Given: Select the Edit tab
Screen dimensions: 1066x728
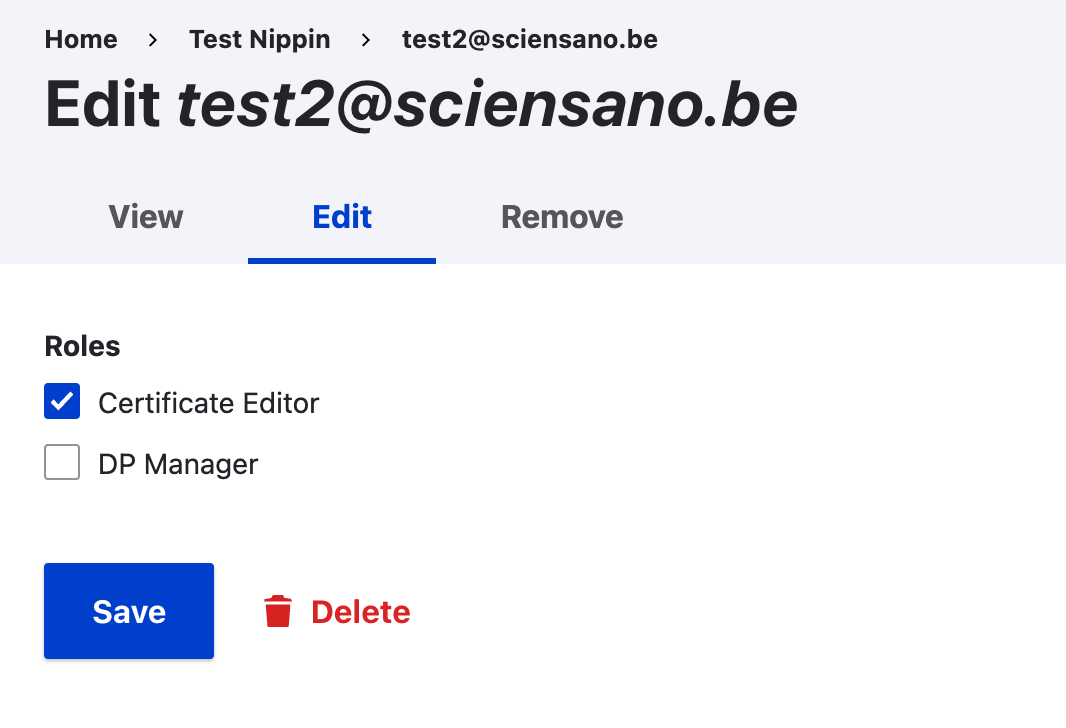Looking at the screenshot, I should coord(342,217).
